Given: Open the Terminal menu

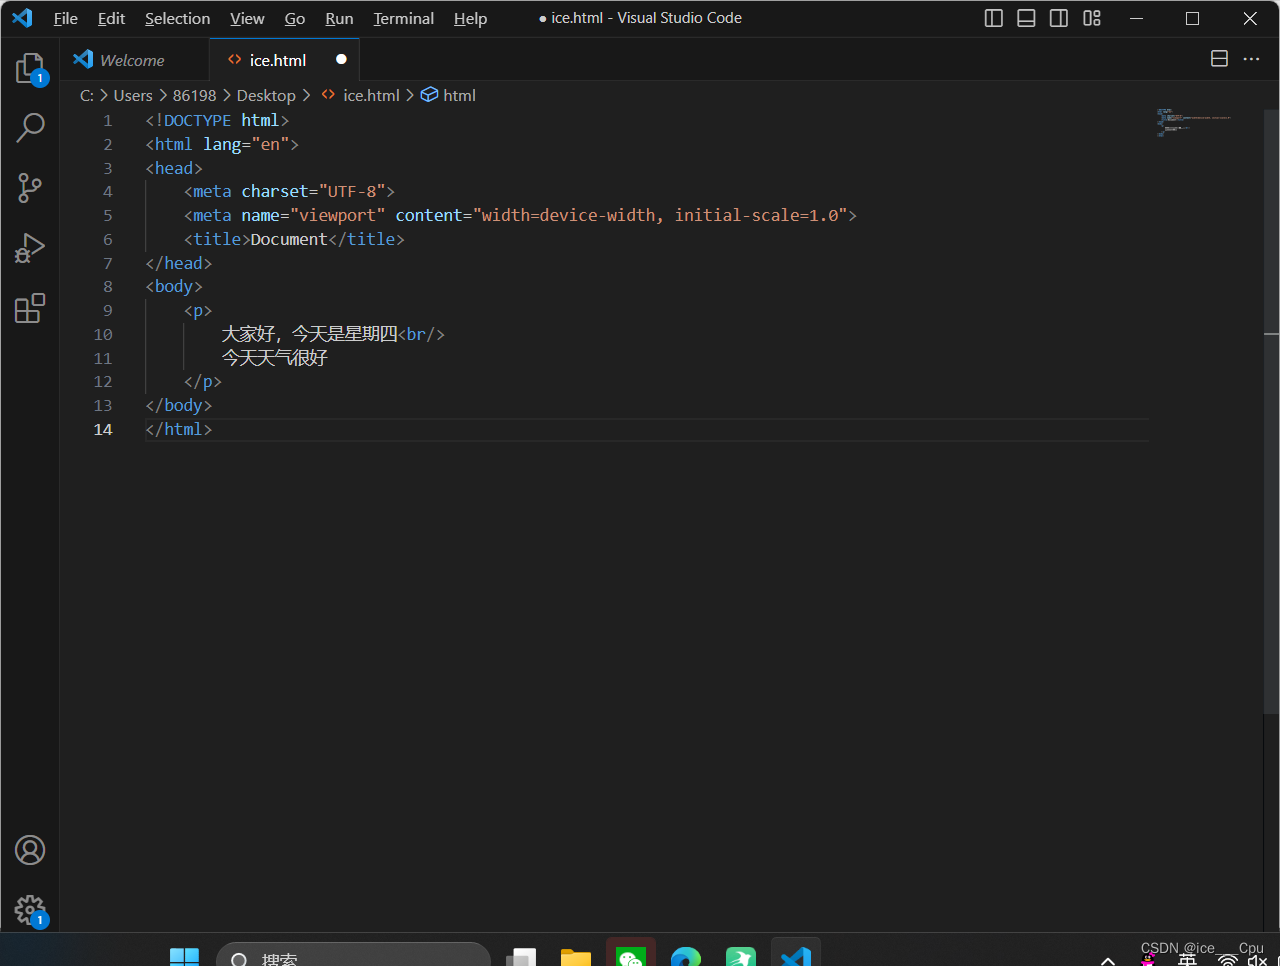Looking at the screenshot, I should coord(403,18).
